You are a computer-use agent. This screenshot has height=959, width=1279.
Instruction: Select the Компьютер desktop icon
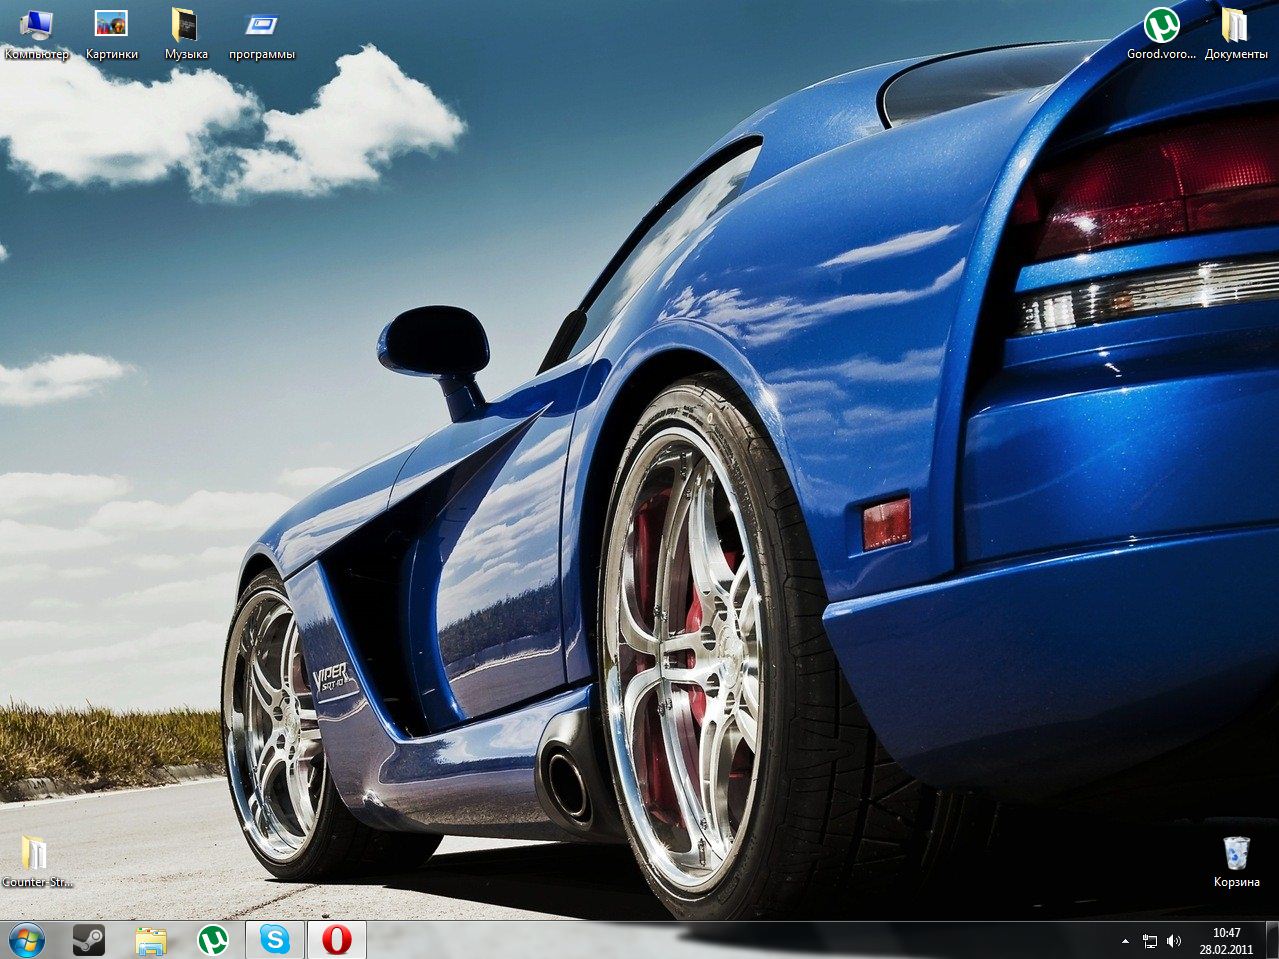coord(36,25)
